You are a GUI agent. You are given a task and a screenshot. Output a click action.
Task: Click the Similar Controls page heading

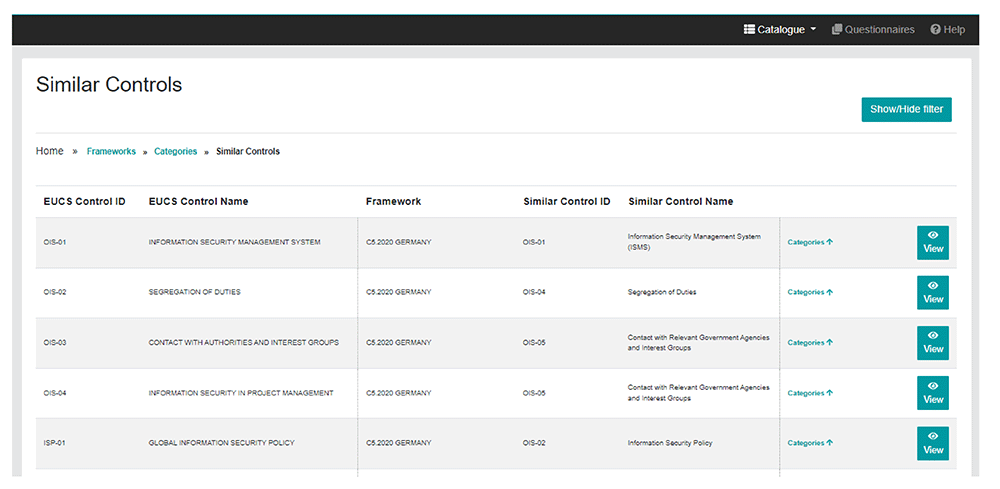click(109, 85)
